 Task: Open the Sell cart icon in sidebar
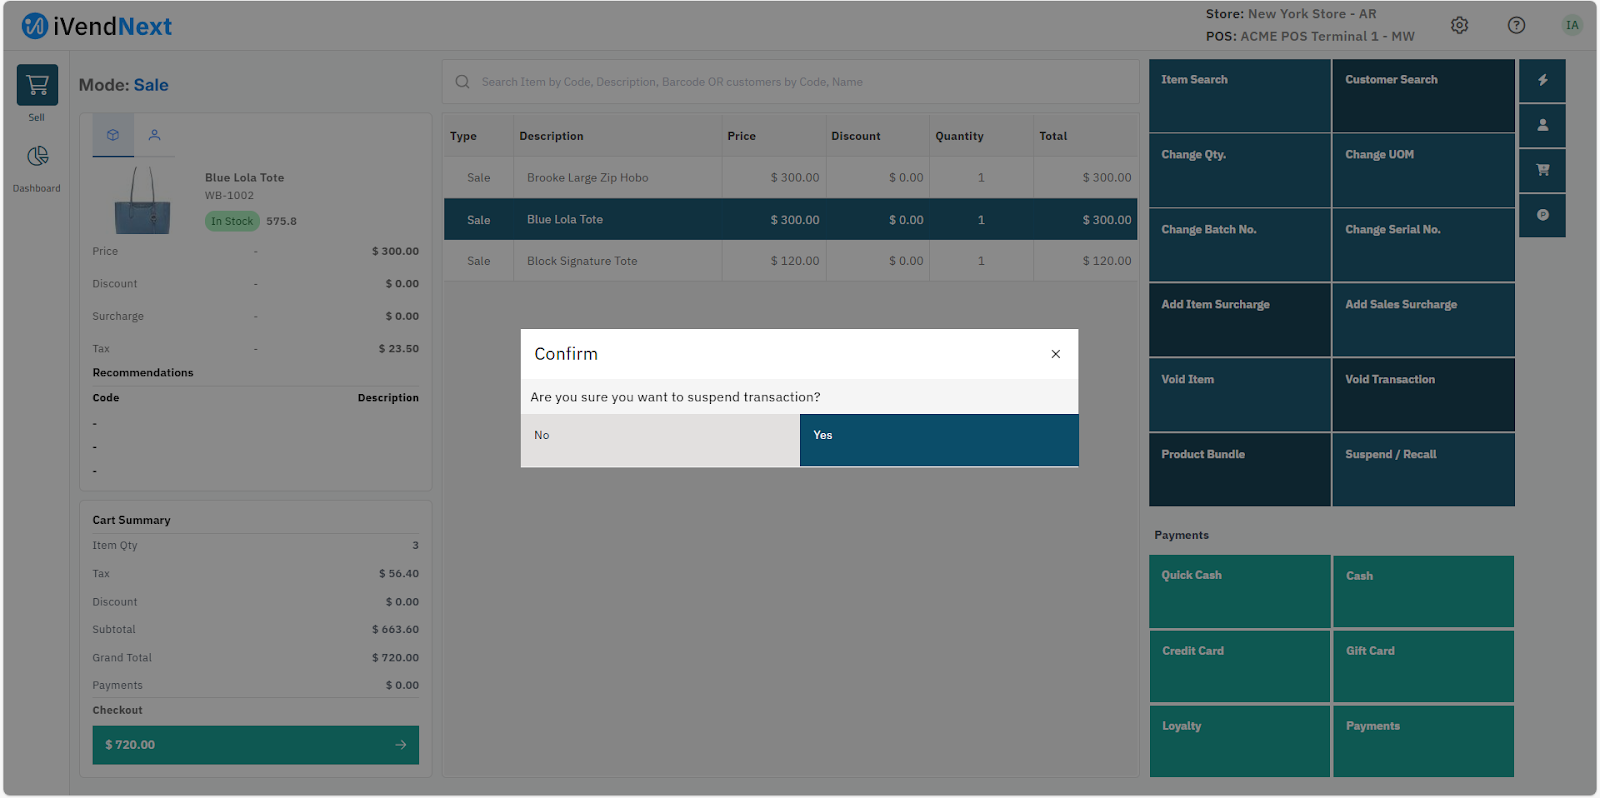pyautogui.click(x=37, y=86)
